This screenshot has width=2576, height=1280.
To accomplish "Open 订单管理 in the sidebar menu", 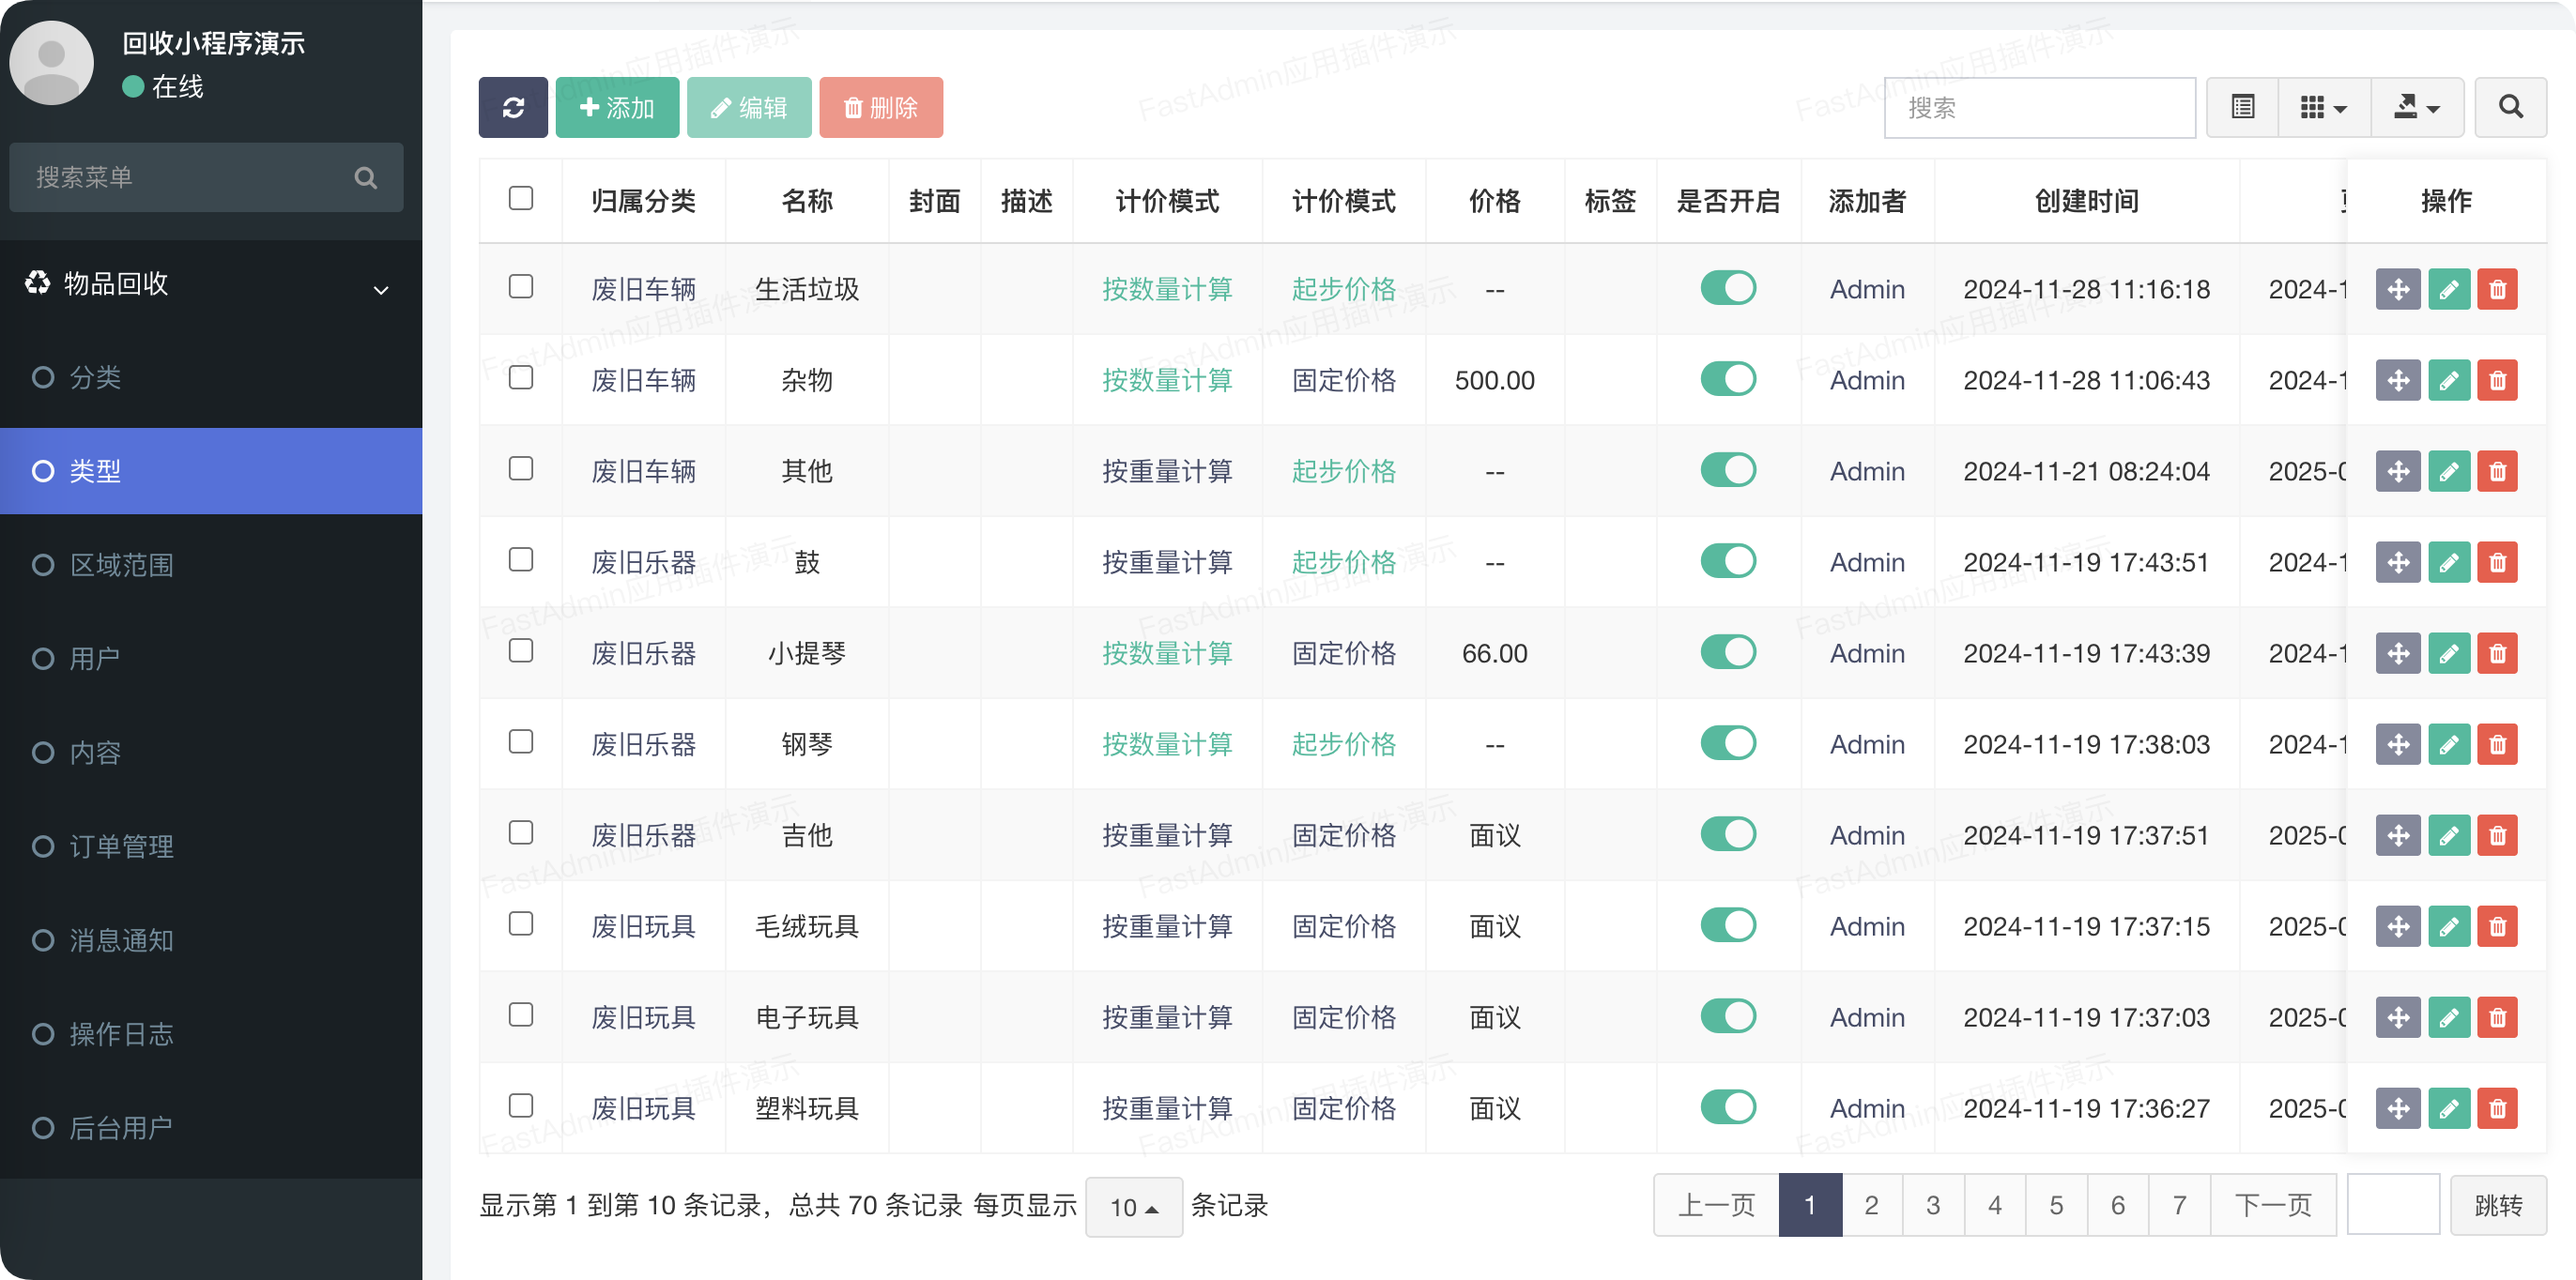I will click(121, 847).
